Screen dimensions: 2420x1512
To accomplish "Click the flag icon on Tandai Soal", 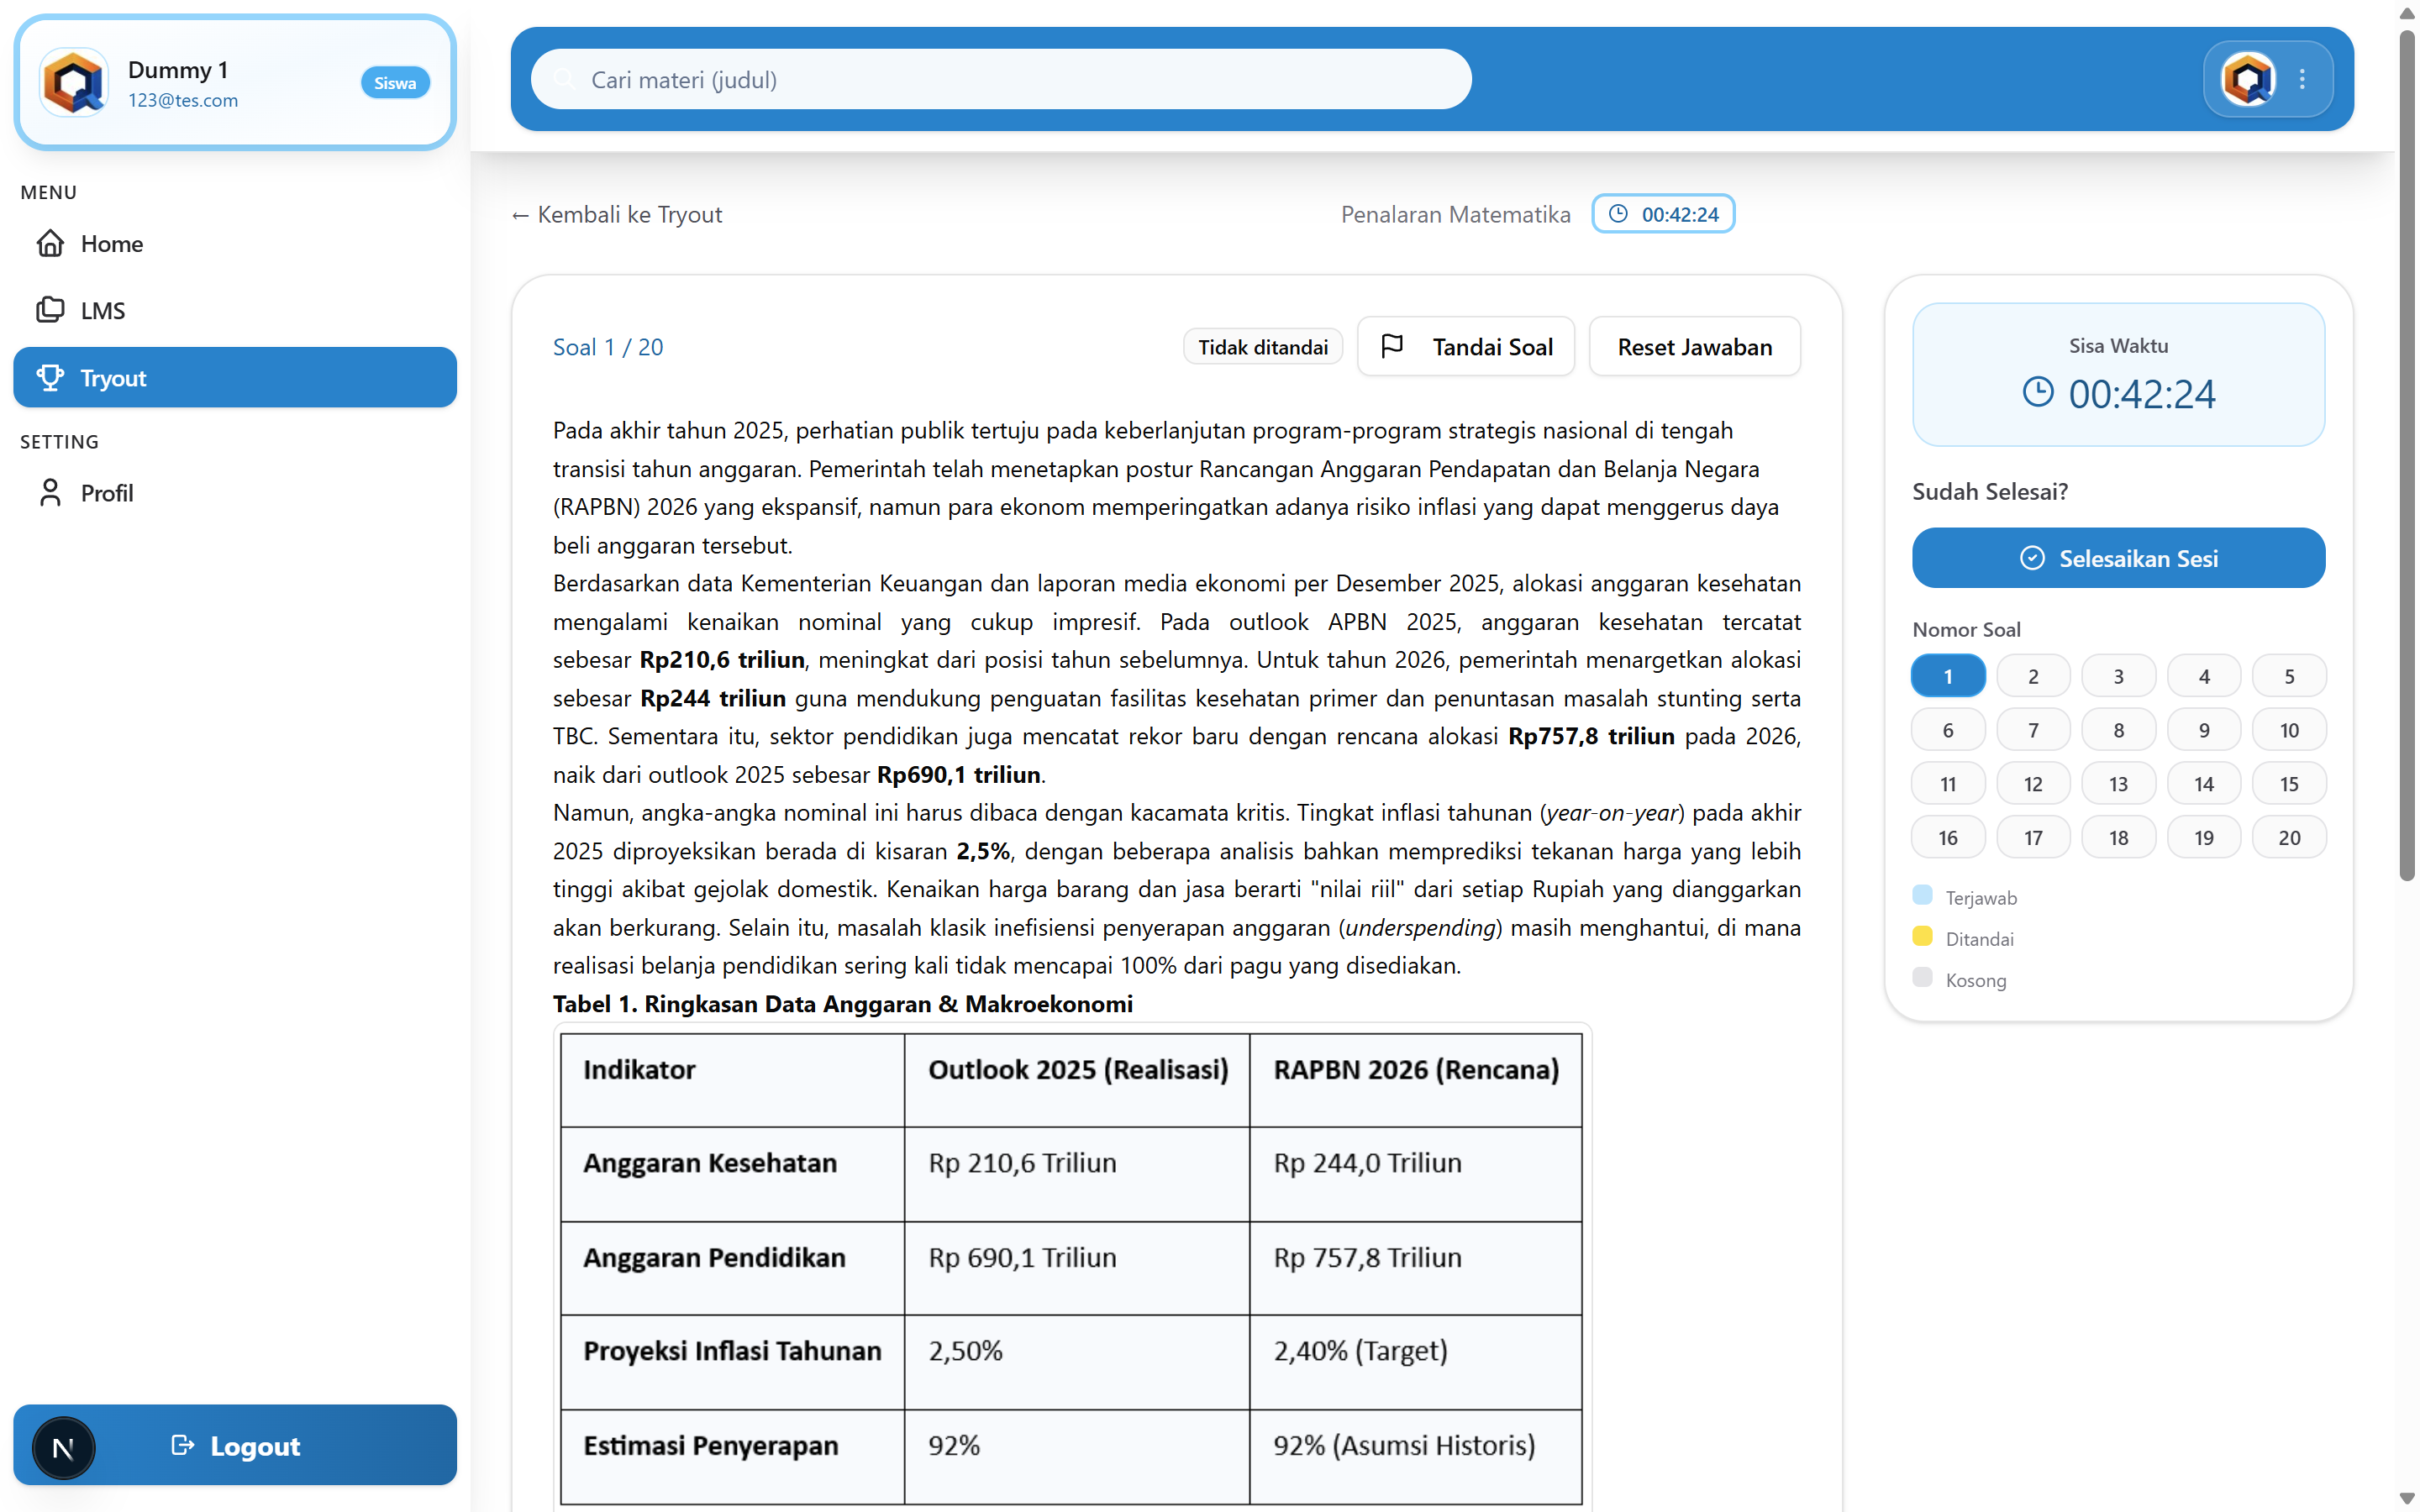I will pyautogui.click(x=1392, y=345).
